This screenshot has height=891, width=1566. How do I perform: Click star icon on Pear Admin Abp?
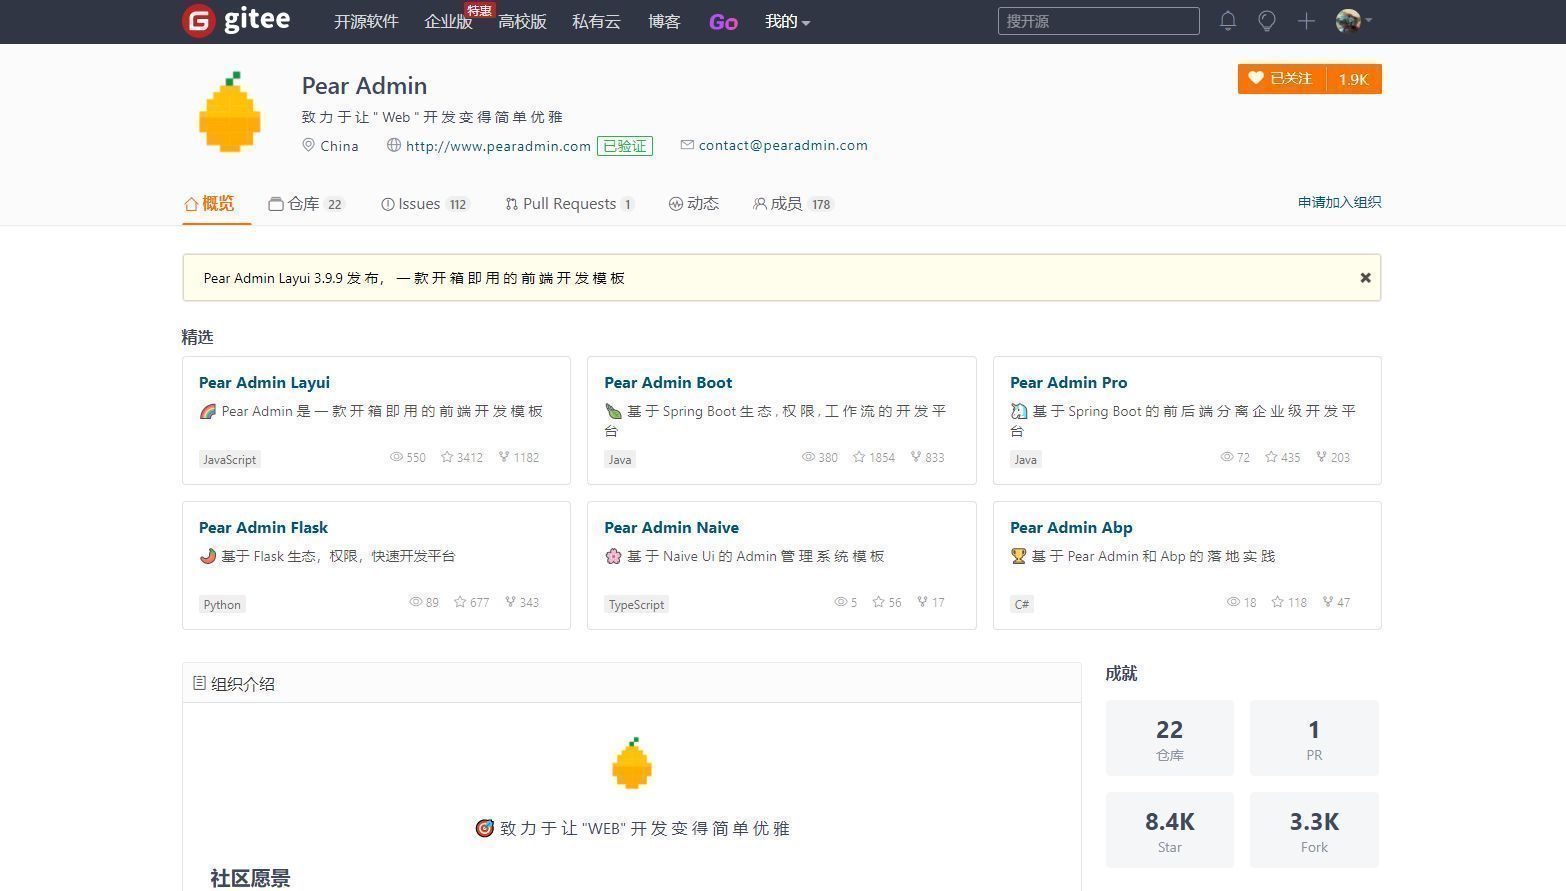coord(1277,602)
